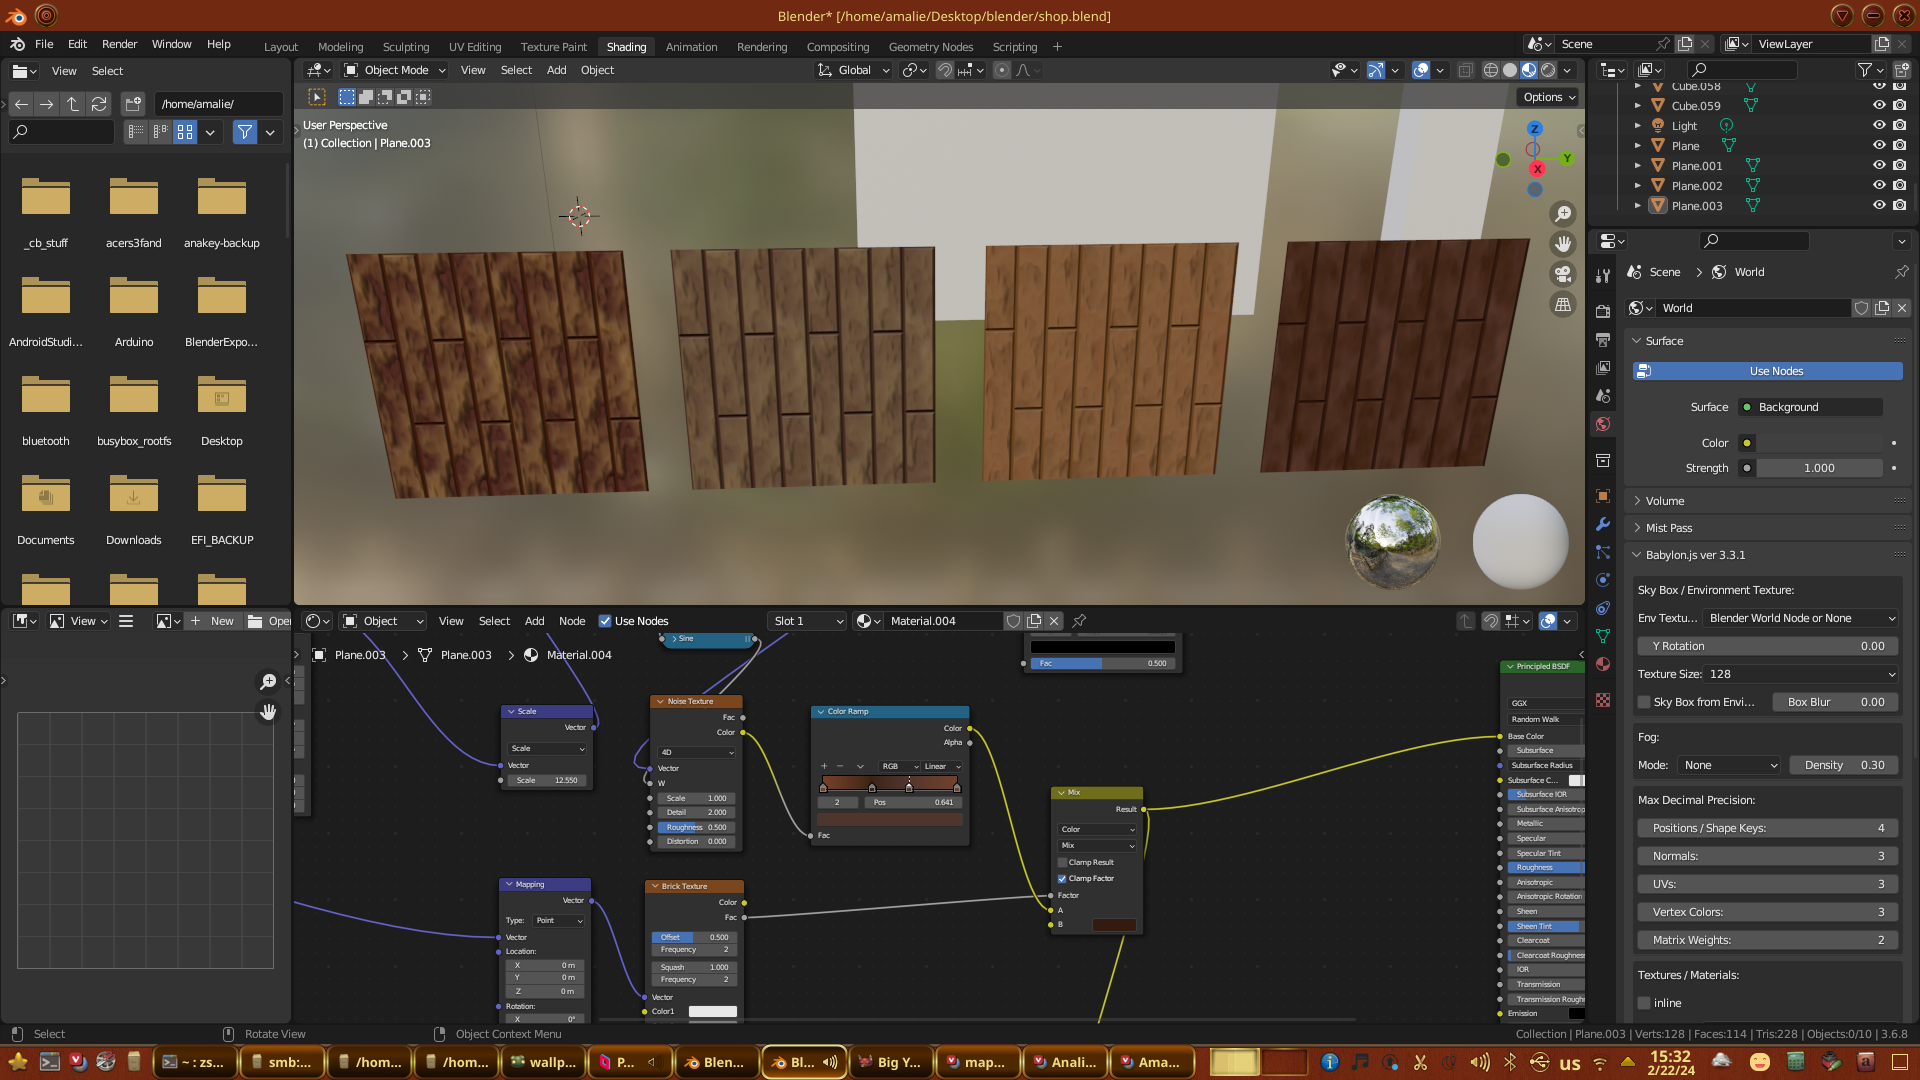Click the file browser refresh icon
1920x1080 pixels.
pyautogui.click(x=98, y=104)
